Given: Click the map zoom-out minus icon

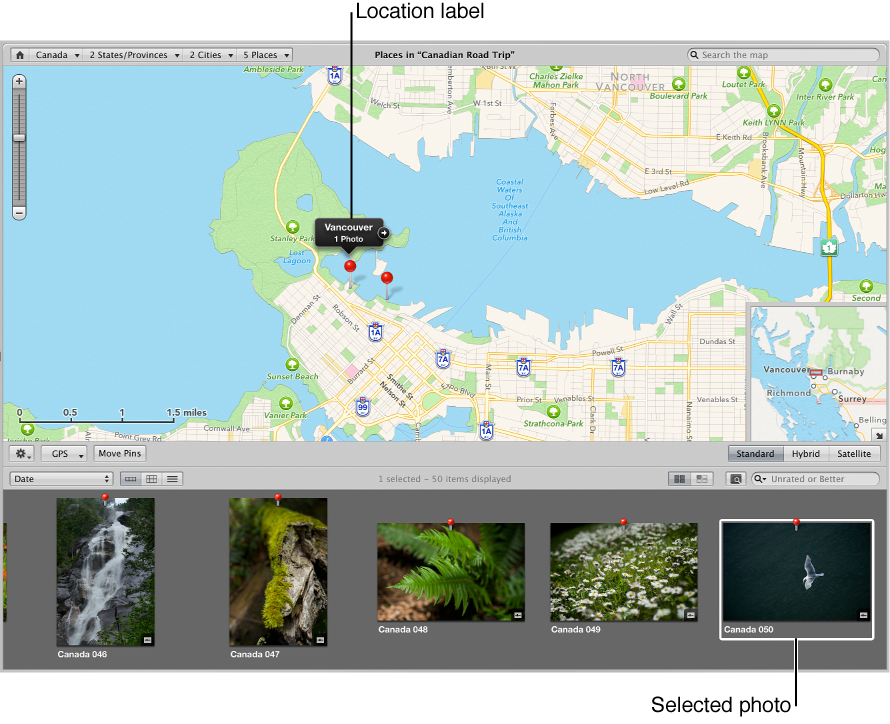Looking at the screenshot, I should (x=18, y=213).
